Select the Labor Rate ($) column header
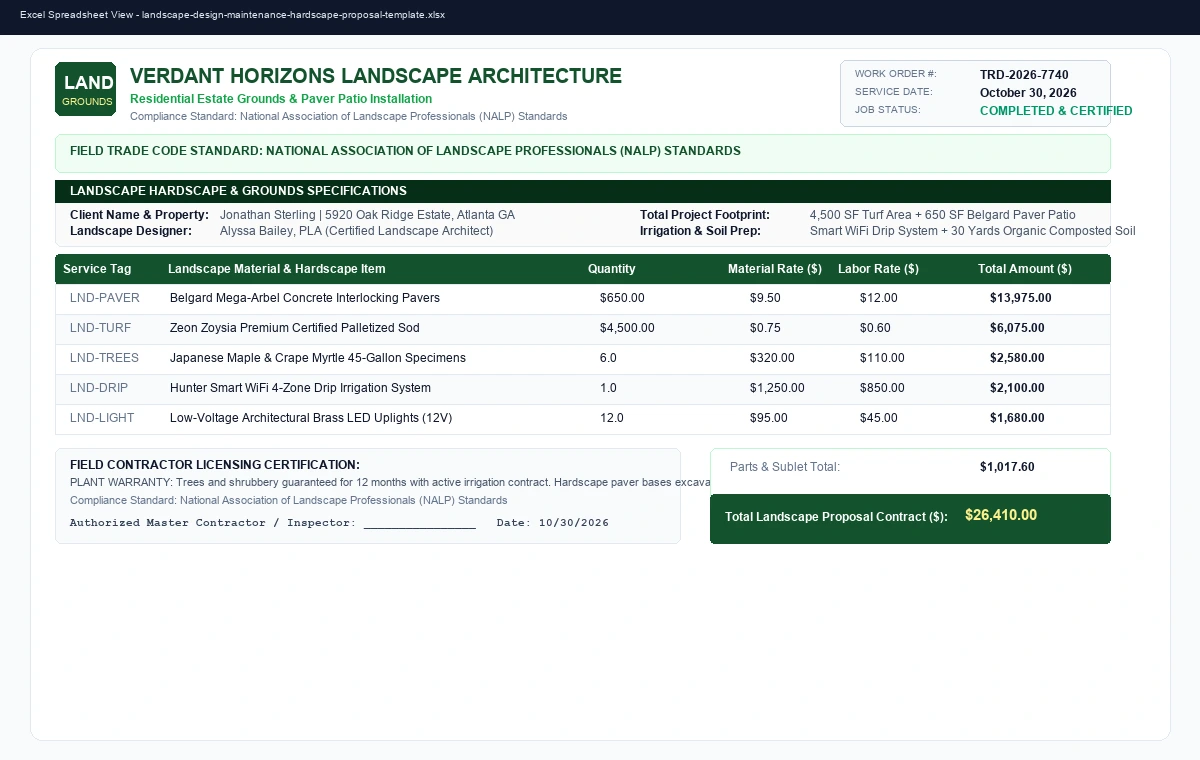1200x760 pixels. click(878, 269)
